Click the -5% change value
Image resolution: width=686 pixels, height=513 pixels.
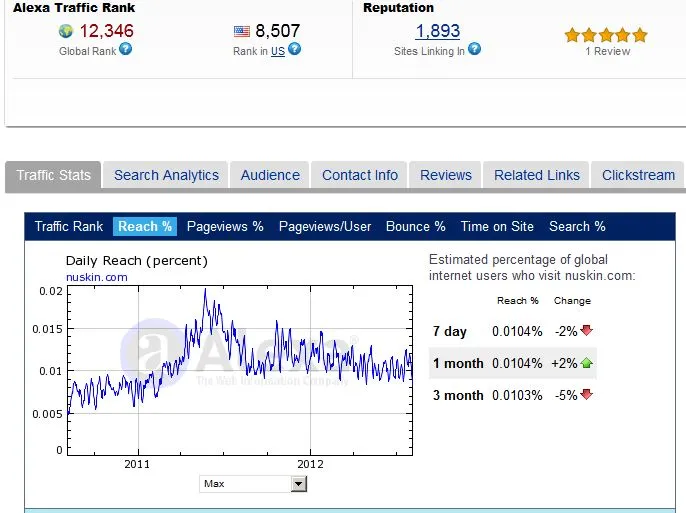[x=566, y=395]
